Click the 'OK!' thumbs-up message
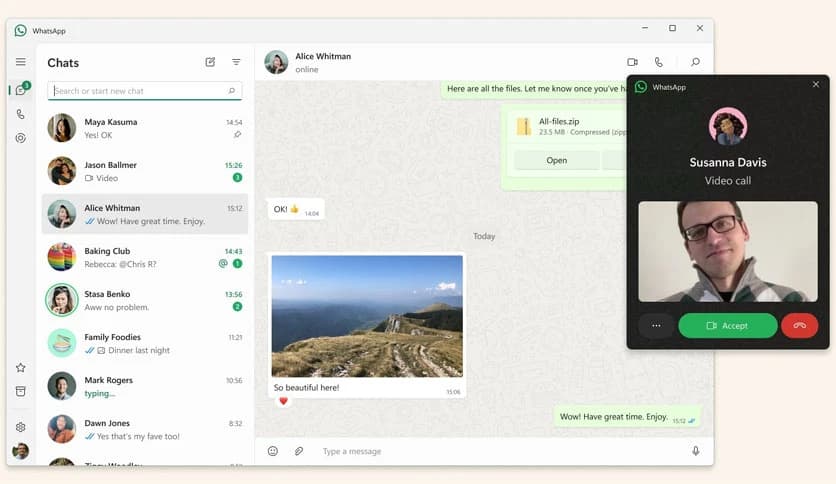 point(296,209)
